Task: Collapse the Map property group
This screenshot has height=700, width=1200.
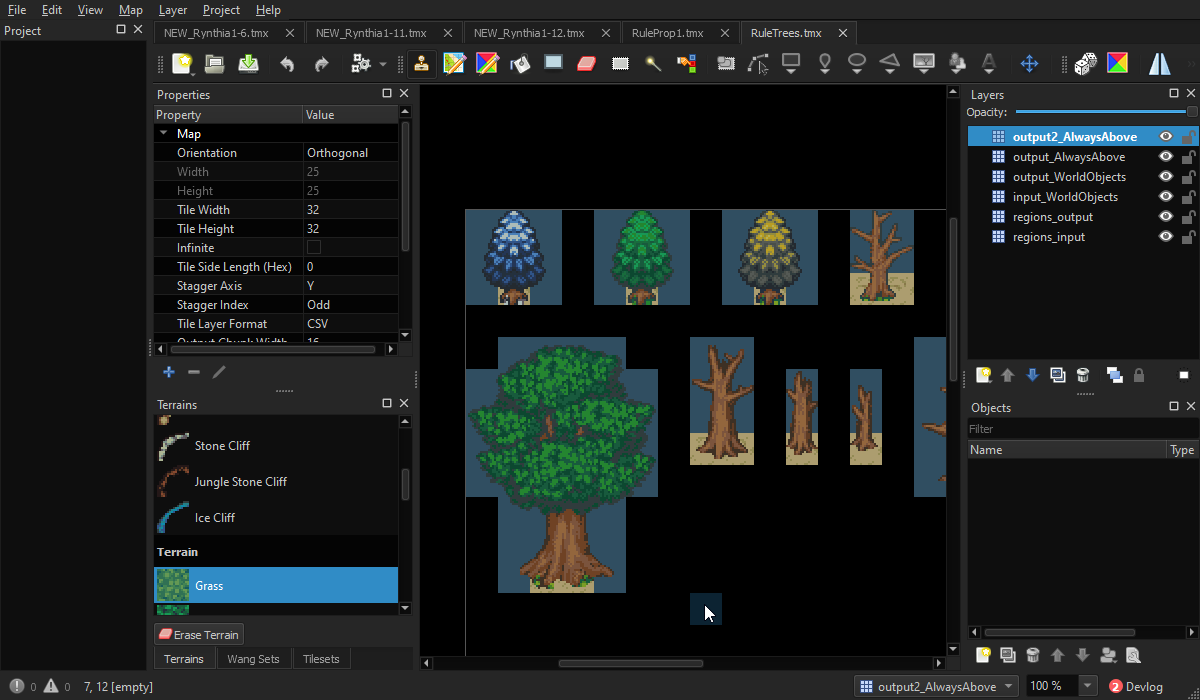Action: tap(164, 133)
